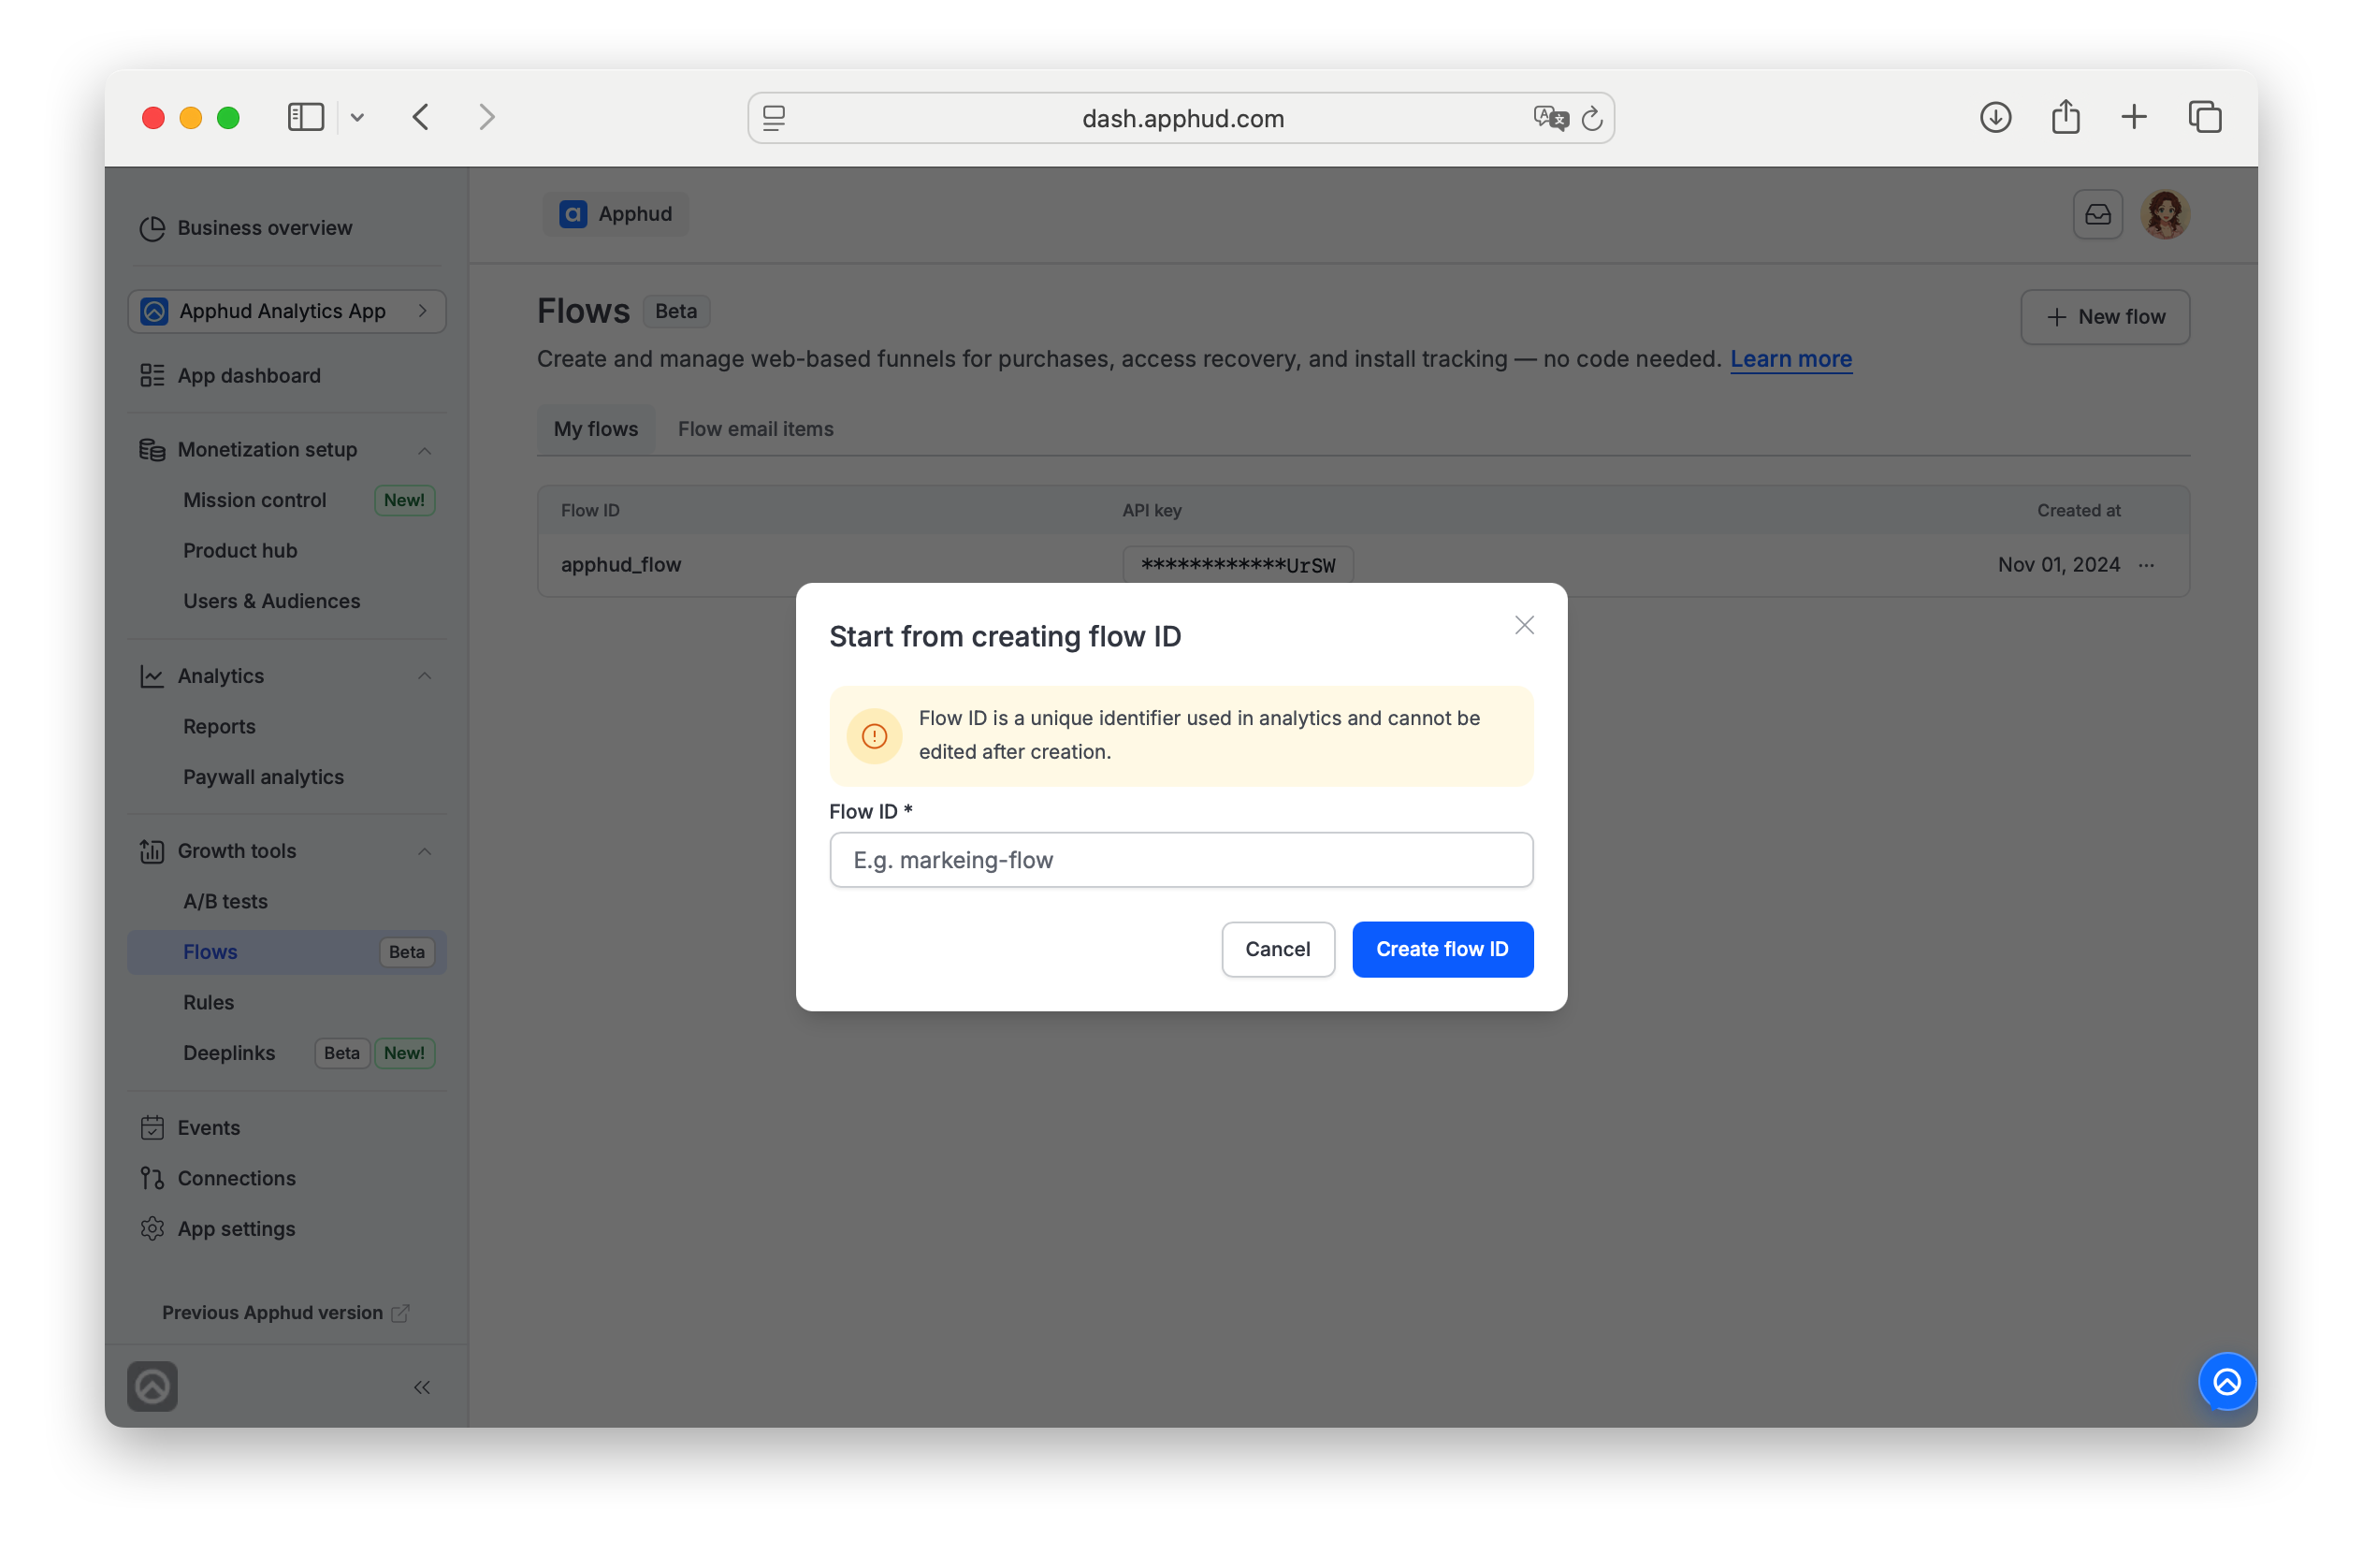Viewport: 2363px width, 1568px height.
Task: Switch to Flow email items tab
Action: [x=755, y=429]
